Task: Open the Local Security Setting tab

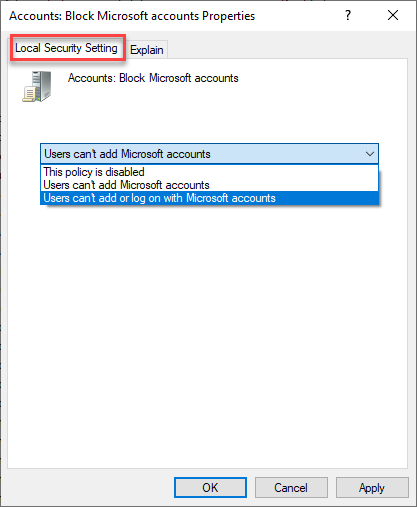Action: (x=66, y=48)
